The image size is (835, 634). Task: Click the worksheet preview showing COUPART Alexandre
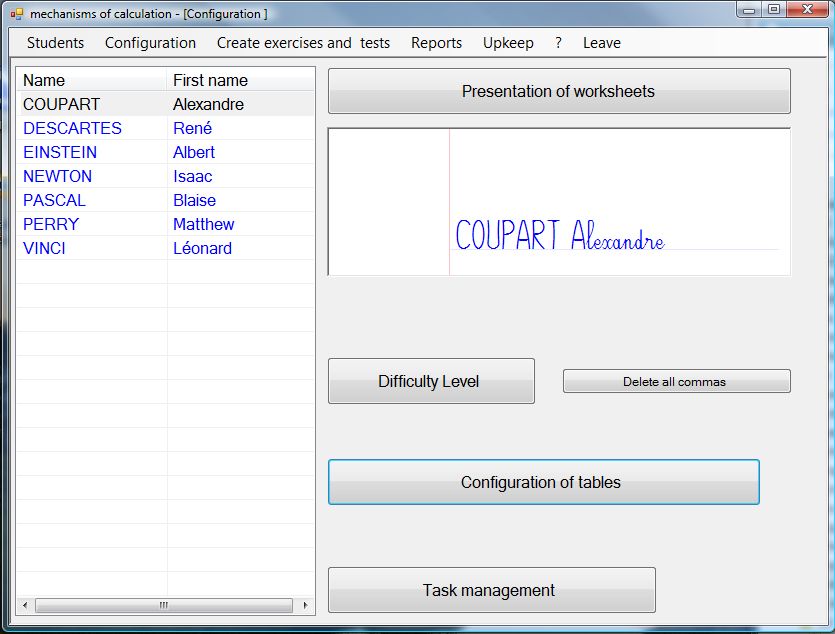(x=559, y=202)
